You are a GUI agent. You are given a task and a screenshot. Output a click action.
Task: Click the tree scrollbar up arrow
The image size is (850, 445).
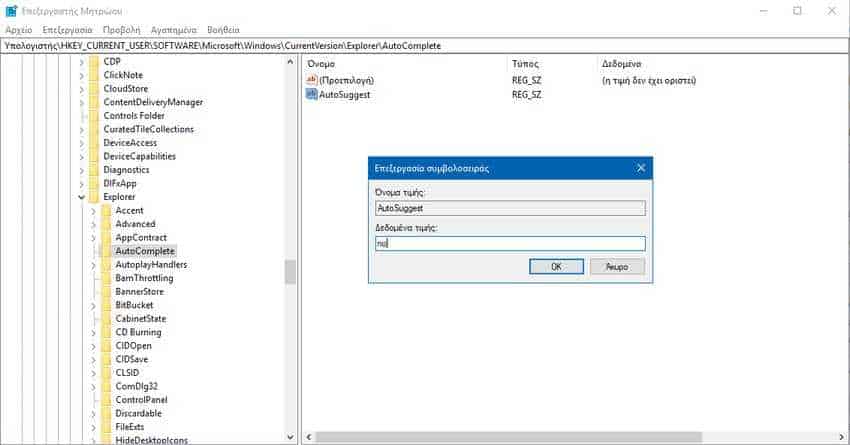coord(290,62)
